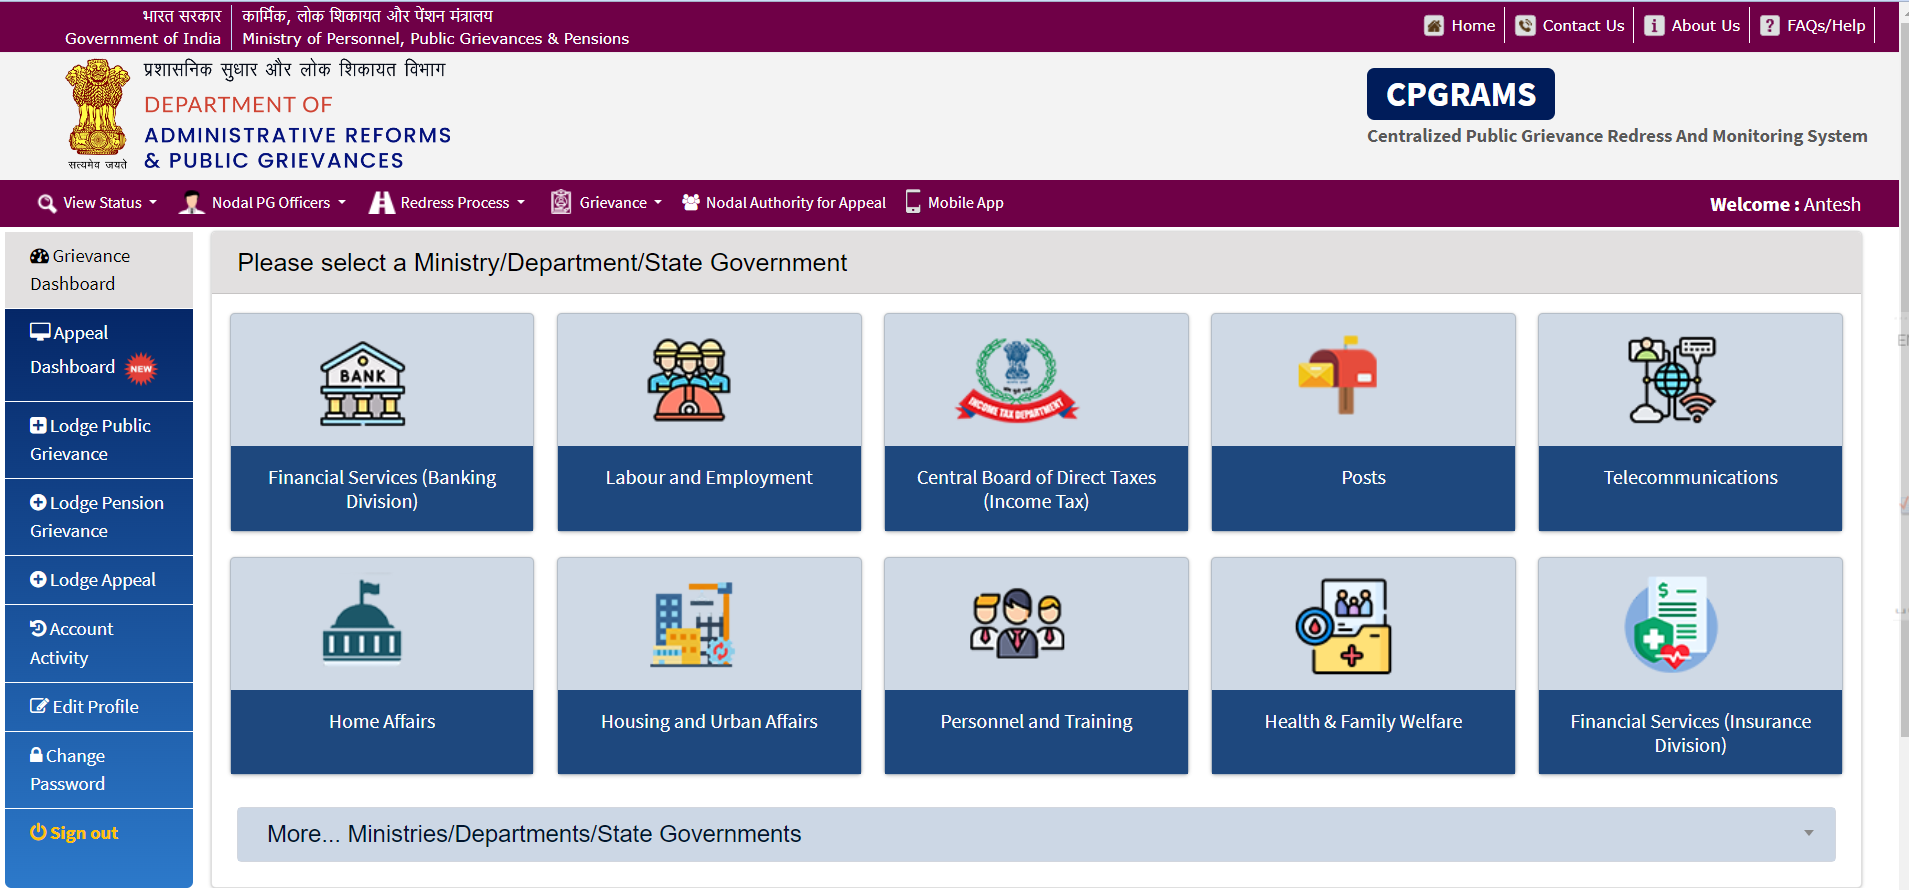The height and width of the screenshot is (890, 1909).
Task: Click the Insurance Division document shield icon
Action: (1671, 624)
